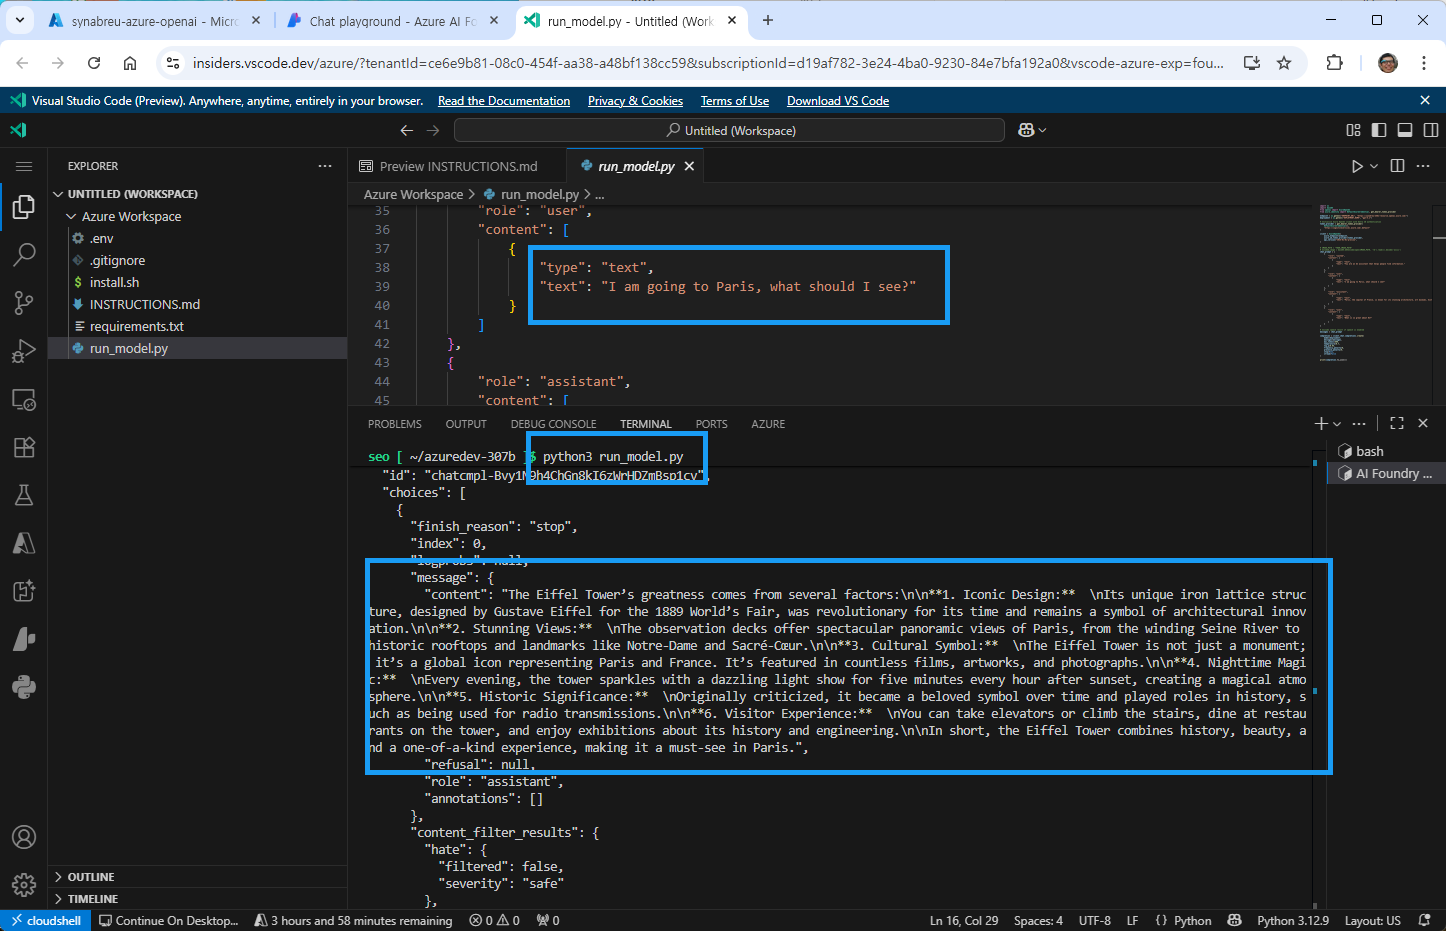Open the Manage gear icon
The height and width of the screenshot is (931, 1446).
coord(24,885)
